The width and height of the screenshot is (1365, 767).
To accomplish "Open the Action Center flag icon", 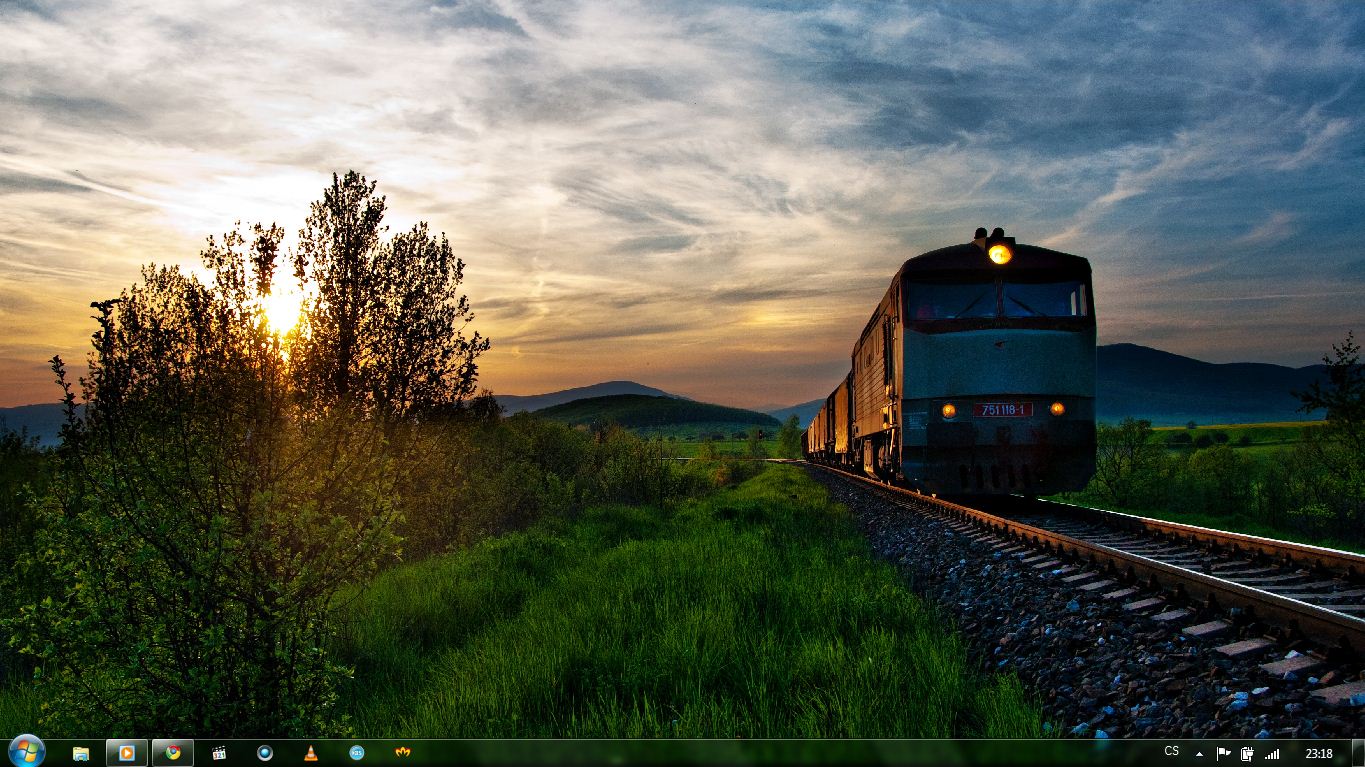I will click(1223, 754).
